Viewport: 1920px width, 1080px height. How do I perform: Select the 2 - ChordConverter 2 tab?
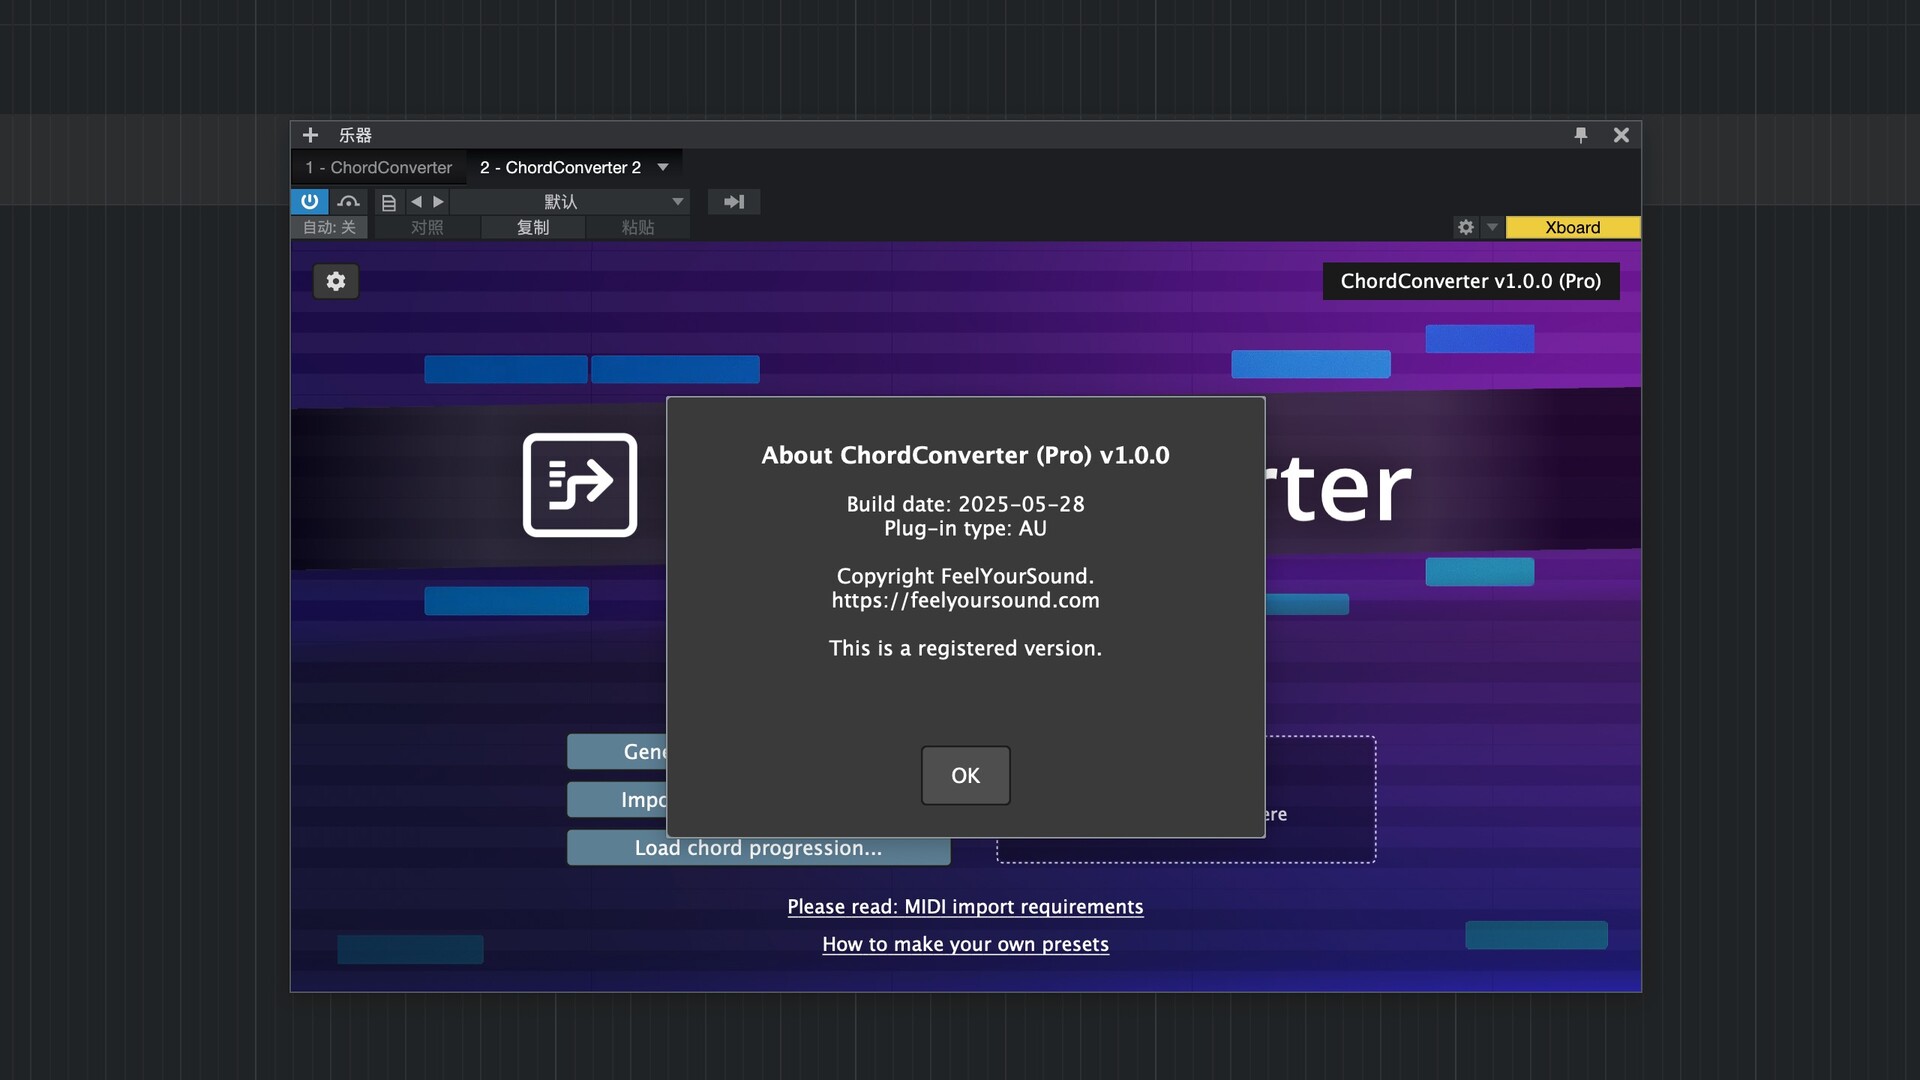(560, 167)
